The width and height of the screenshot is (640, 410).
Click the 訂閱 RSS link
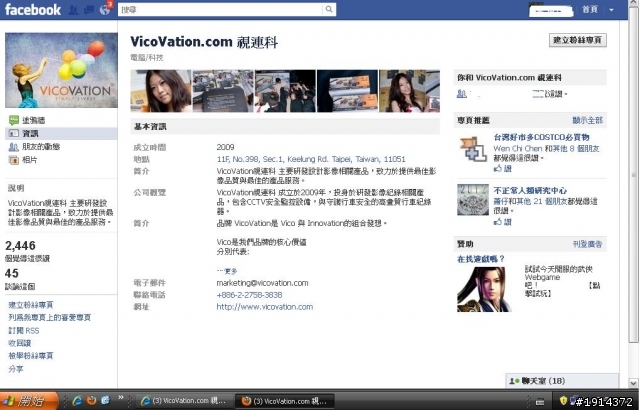point(24,330)
